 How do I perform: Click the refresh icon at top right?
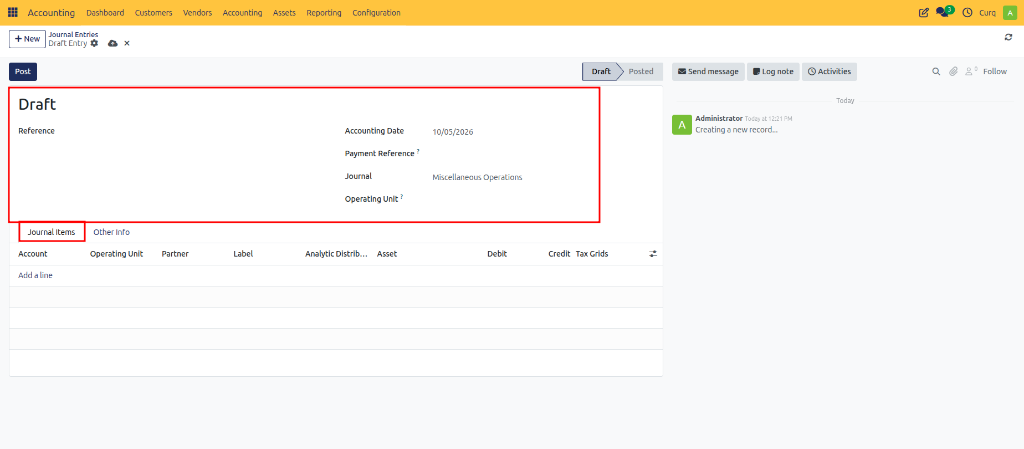[x=1008, y=37]
